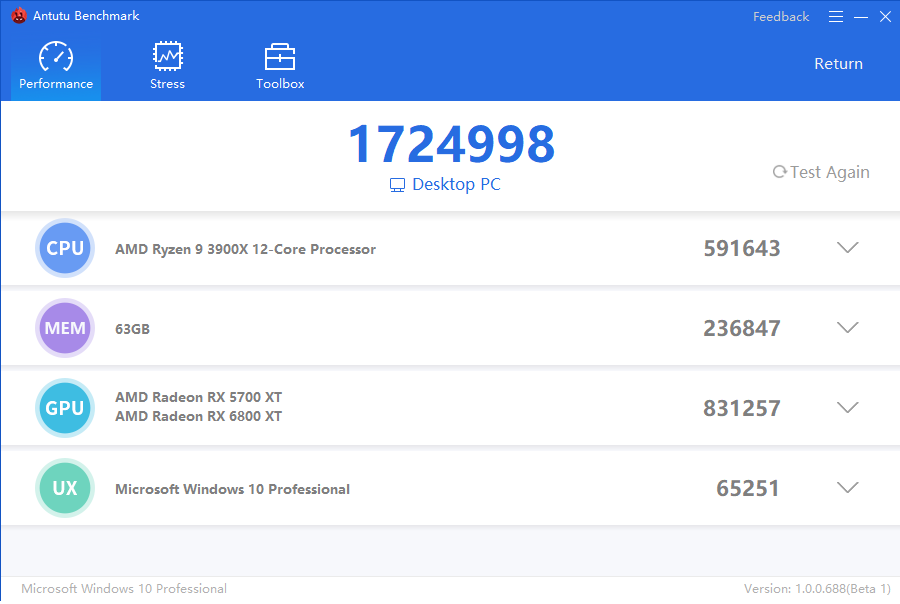Click the purple MEM badge icon

[x=65, y=328]
